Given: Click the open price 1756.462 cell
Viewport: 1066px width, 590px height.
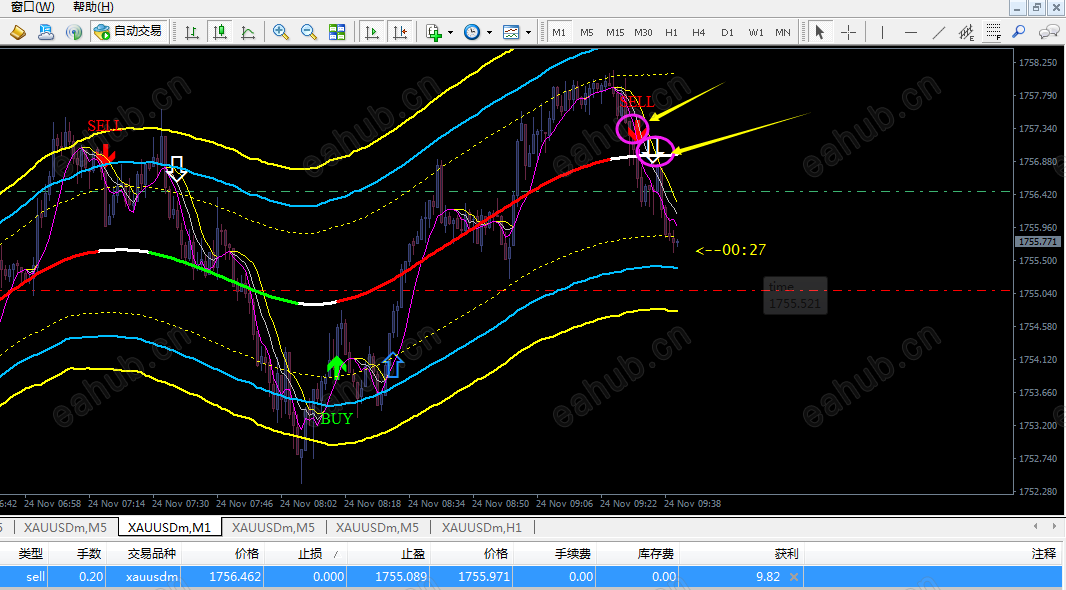Looking at the screenshot, I should point(235,576).
